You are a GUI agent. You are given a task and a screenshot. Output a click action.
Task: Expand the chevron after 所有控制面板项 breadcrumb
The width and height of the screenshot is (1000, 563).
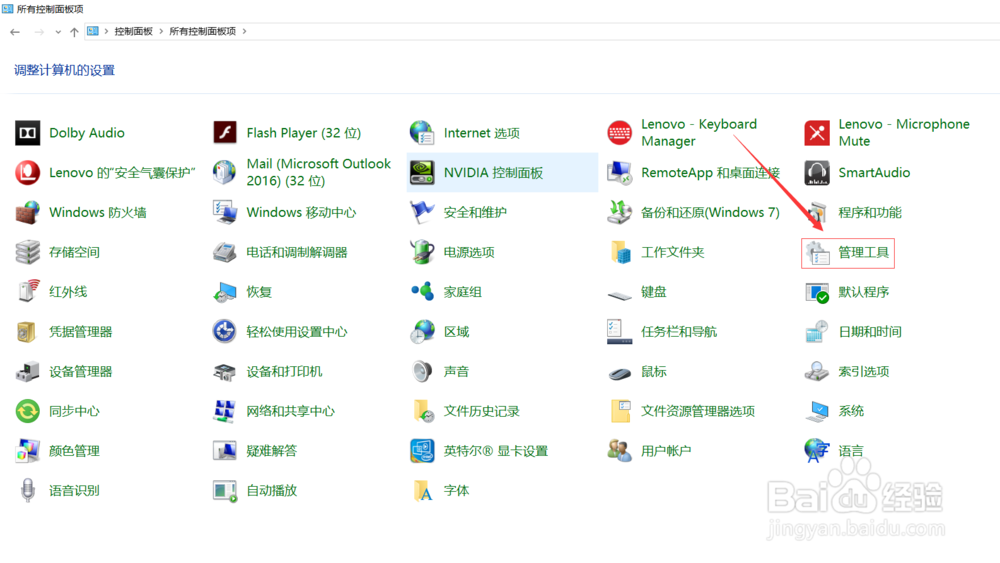click(x=244, y=31)
